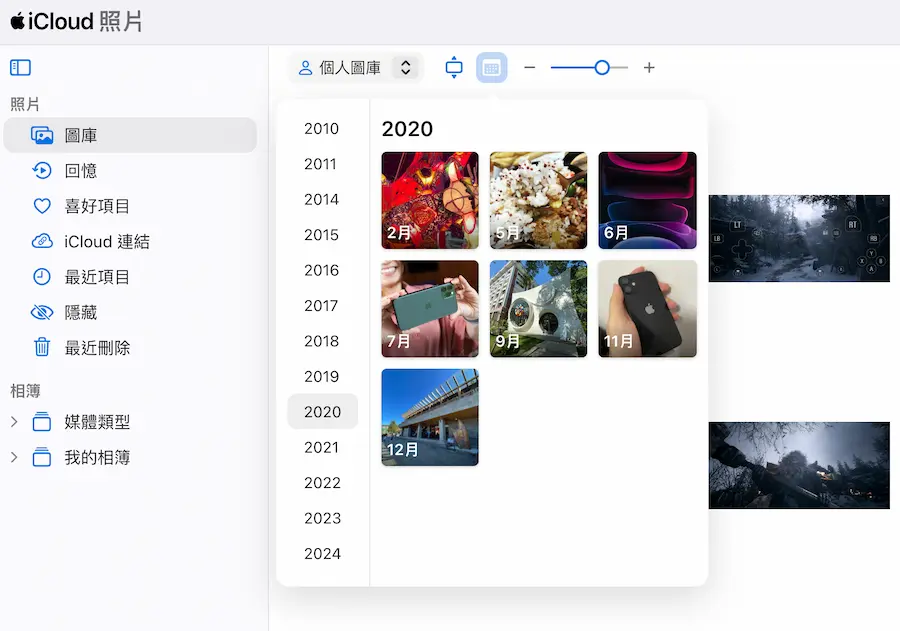Screen dimensions: 900x631
Task: Open the 7月 month thumbnail
Action: click(x=430, y=309)
